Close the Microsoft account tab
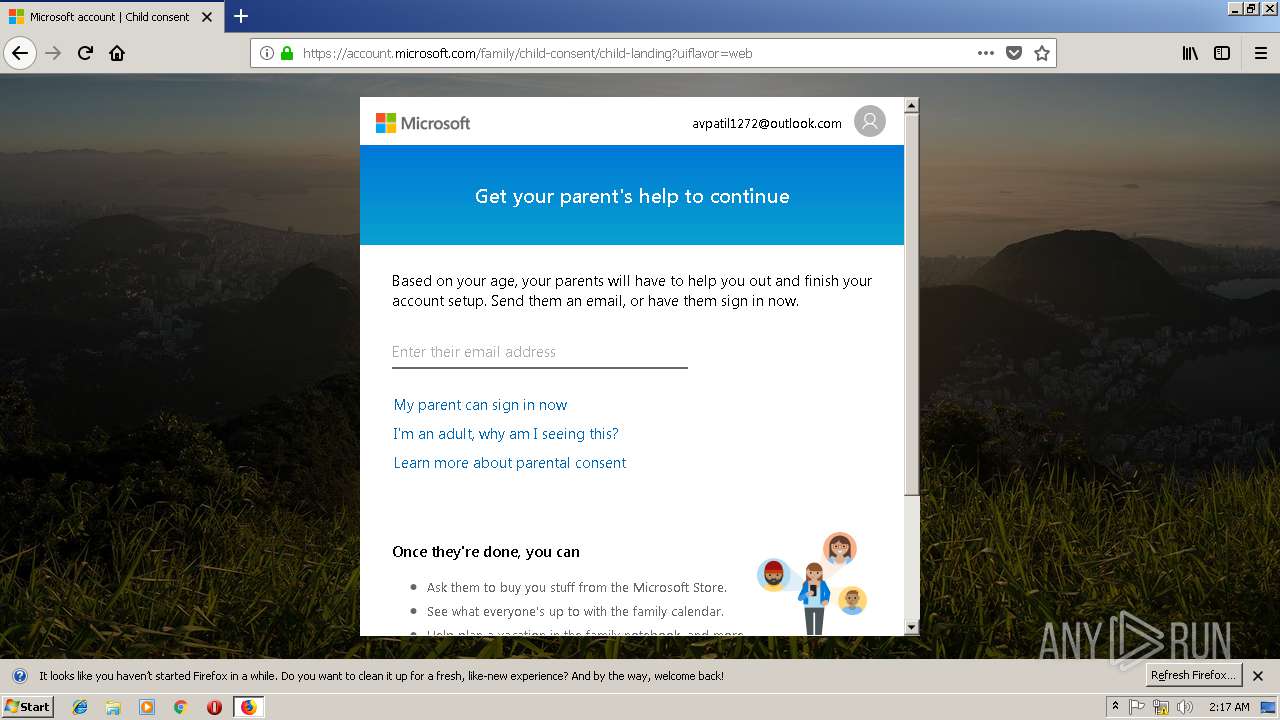 tap(207, 17)
